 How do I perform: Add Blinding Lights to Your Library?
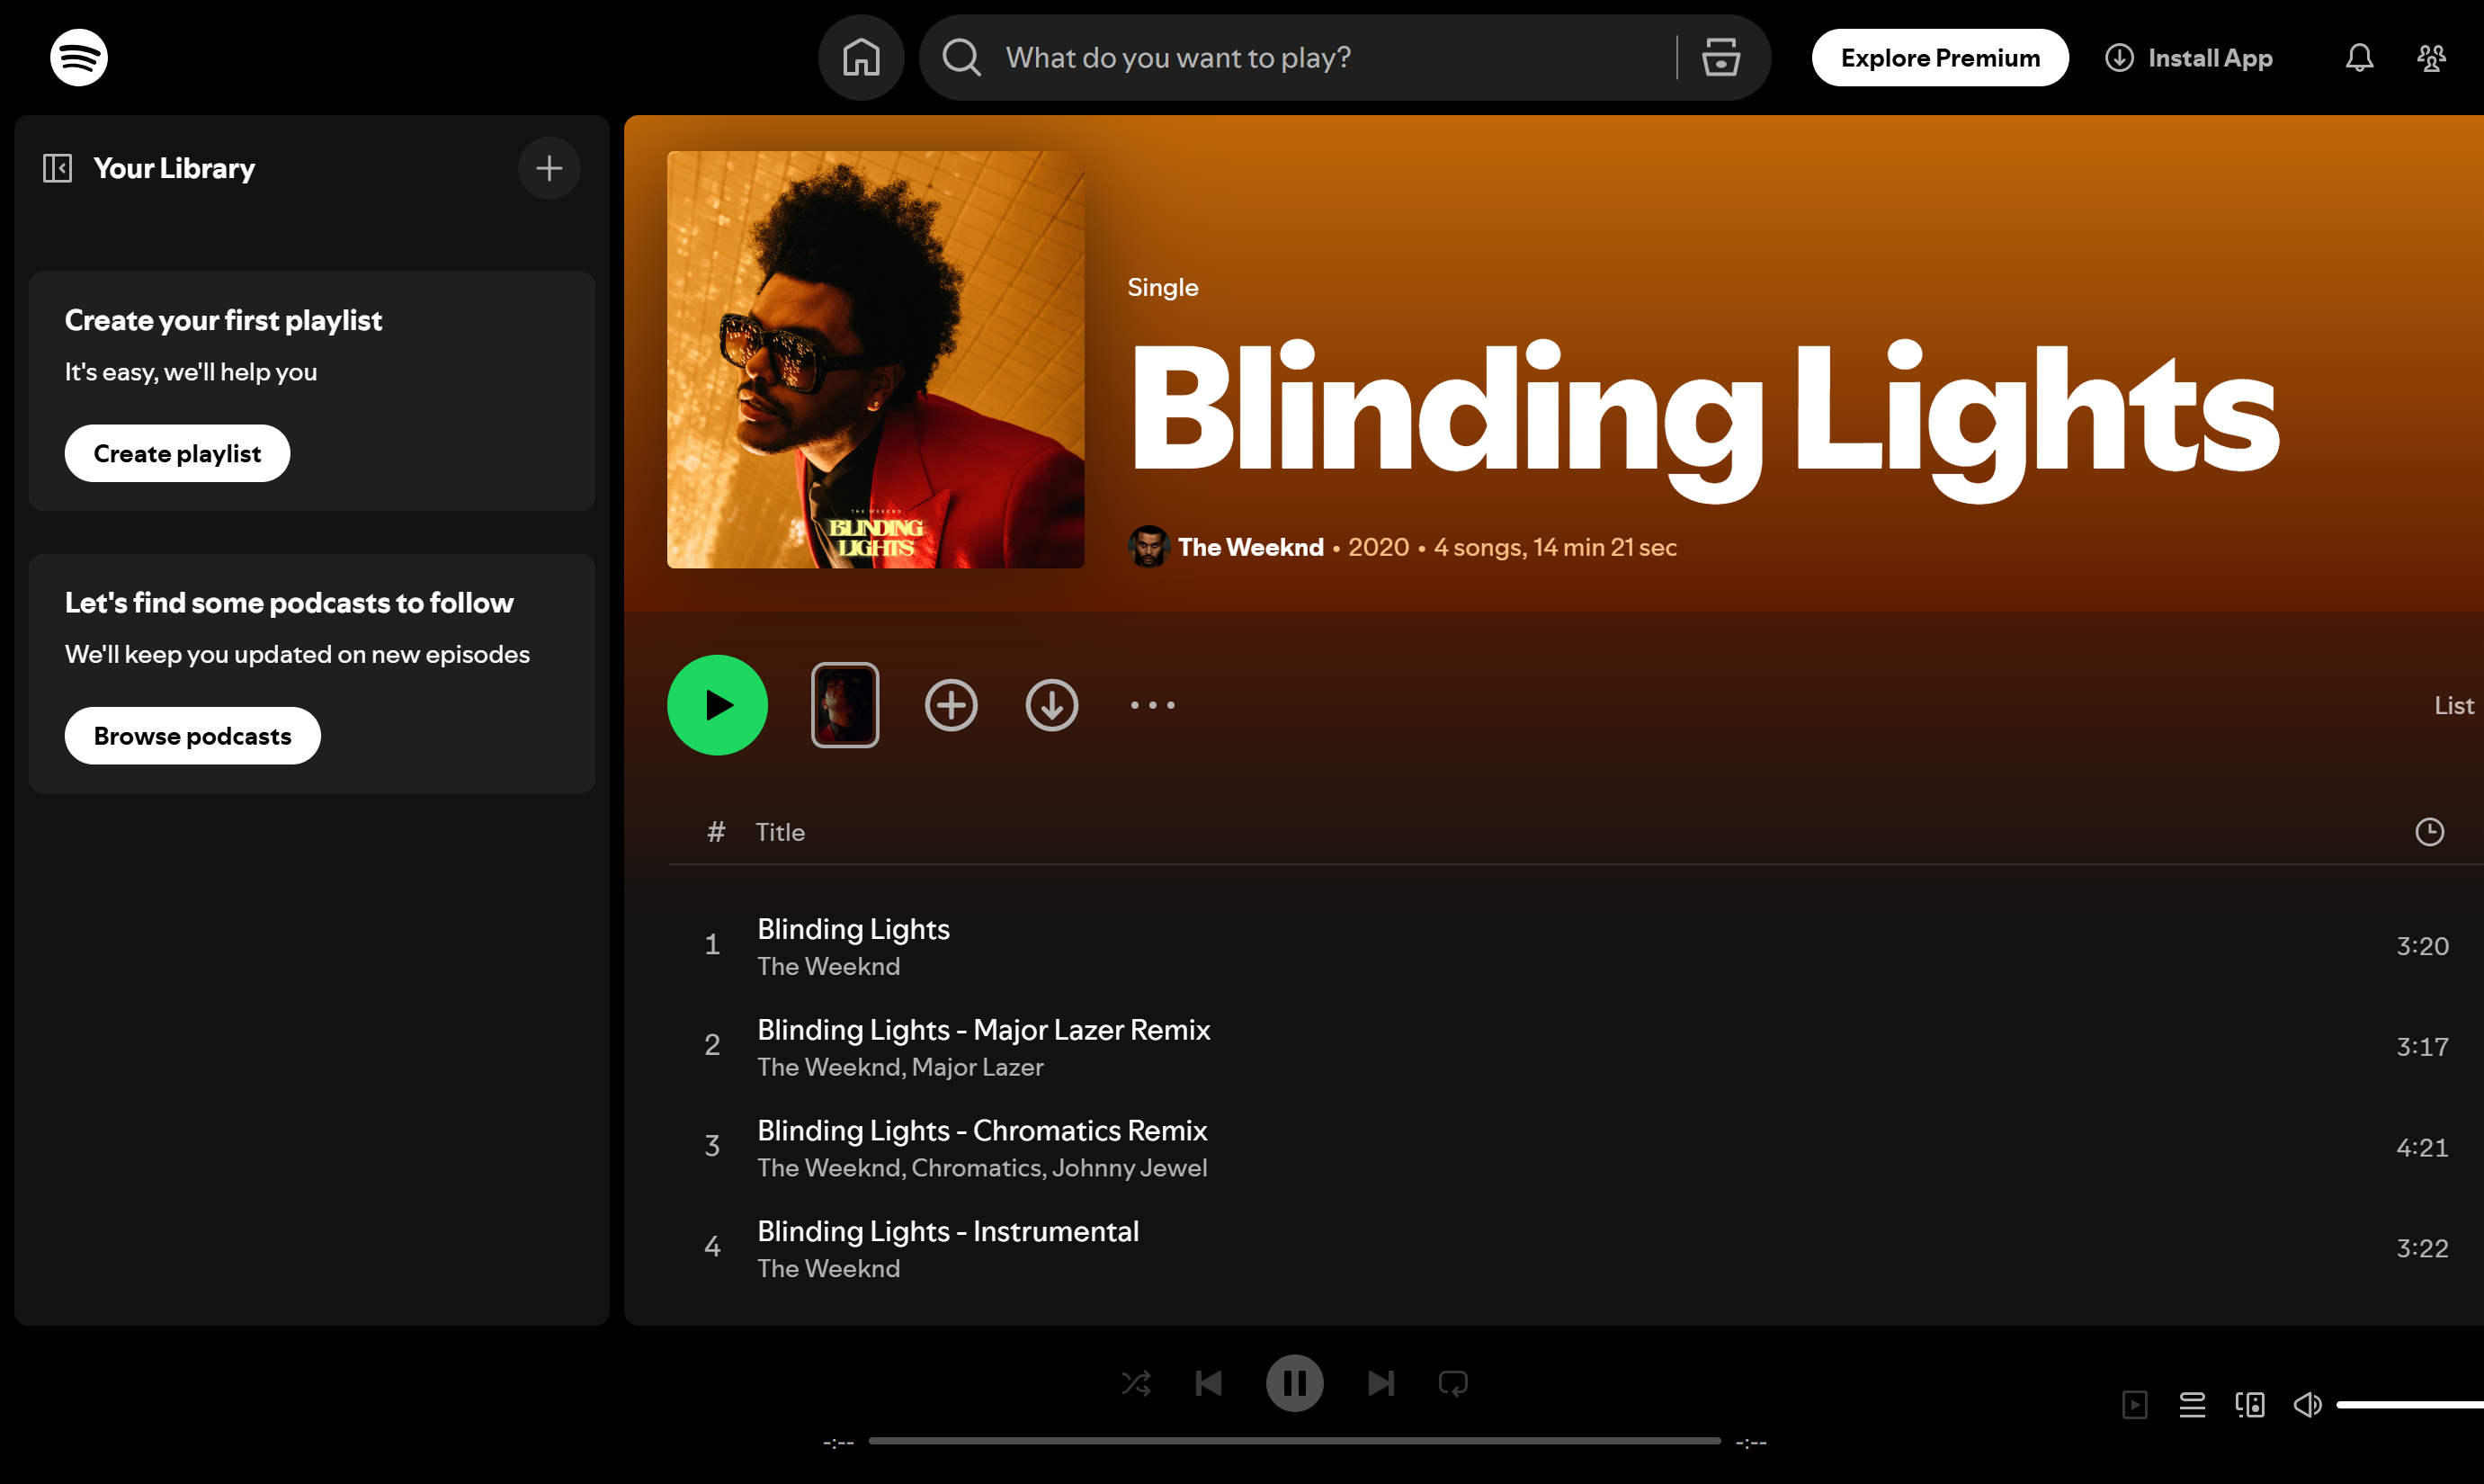(951, 705)
